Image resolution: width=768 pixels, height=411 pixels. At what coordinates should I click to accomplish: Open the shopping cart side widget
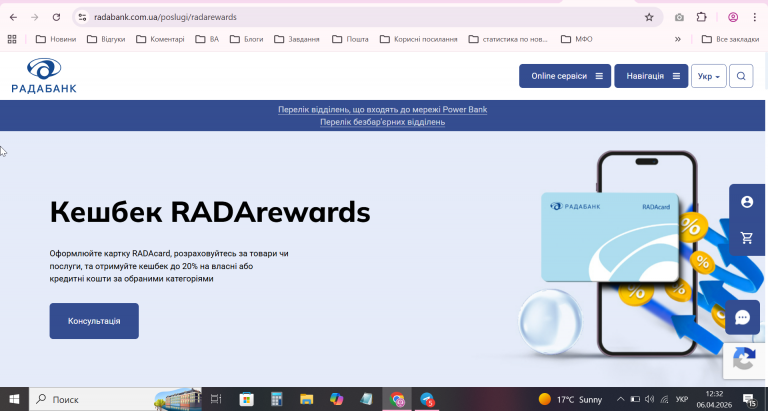pos(746,238)
